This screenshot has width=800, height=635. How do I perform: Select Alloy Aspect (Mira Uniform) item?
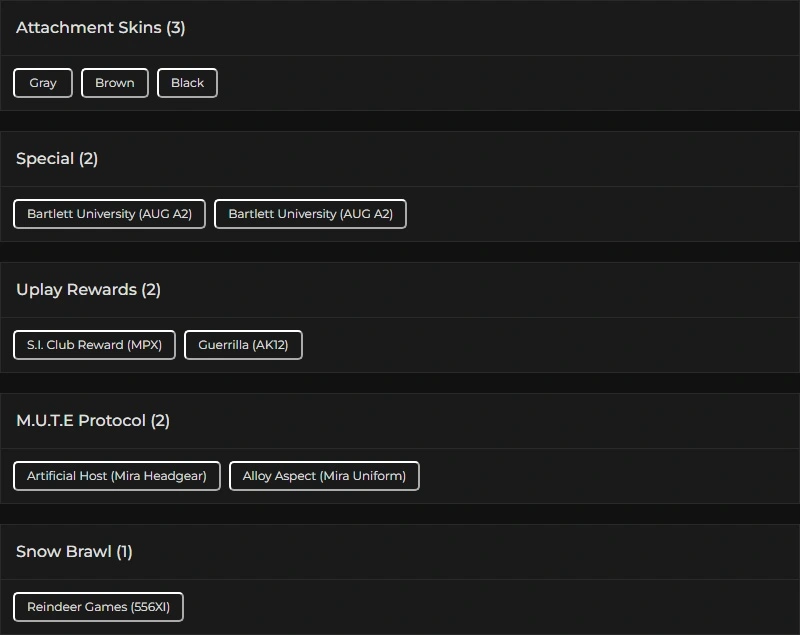(324, 476)
